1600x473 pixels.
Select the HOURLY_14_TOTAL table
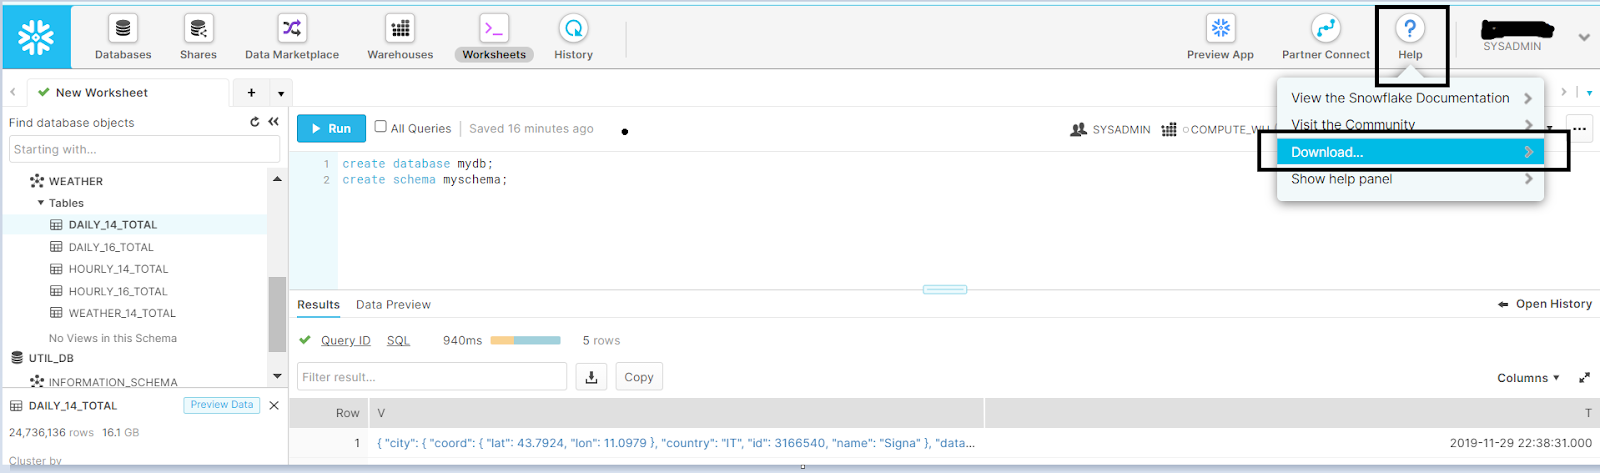tap(118, 269)
